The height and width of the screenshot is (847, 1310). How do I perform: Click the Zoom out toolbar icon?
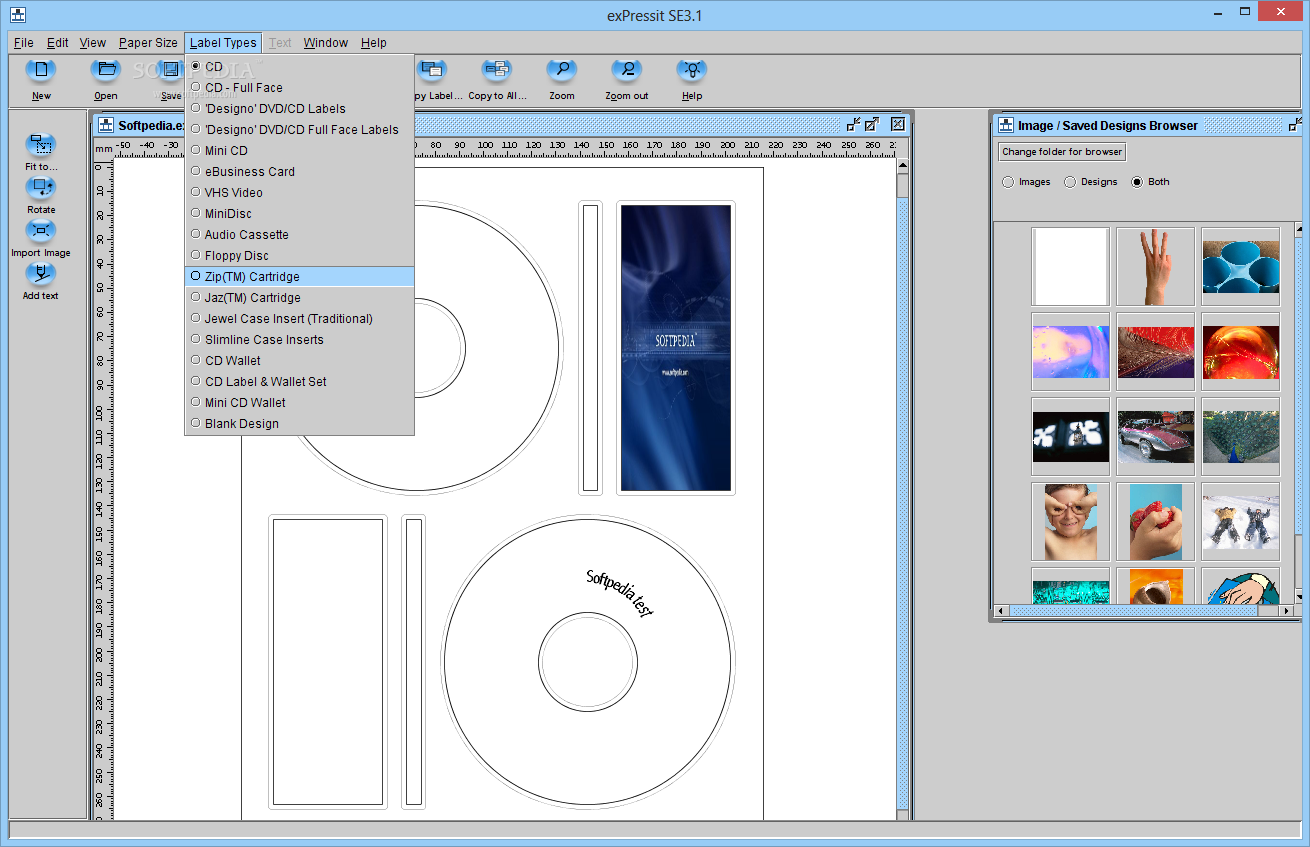[627, 70]
